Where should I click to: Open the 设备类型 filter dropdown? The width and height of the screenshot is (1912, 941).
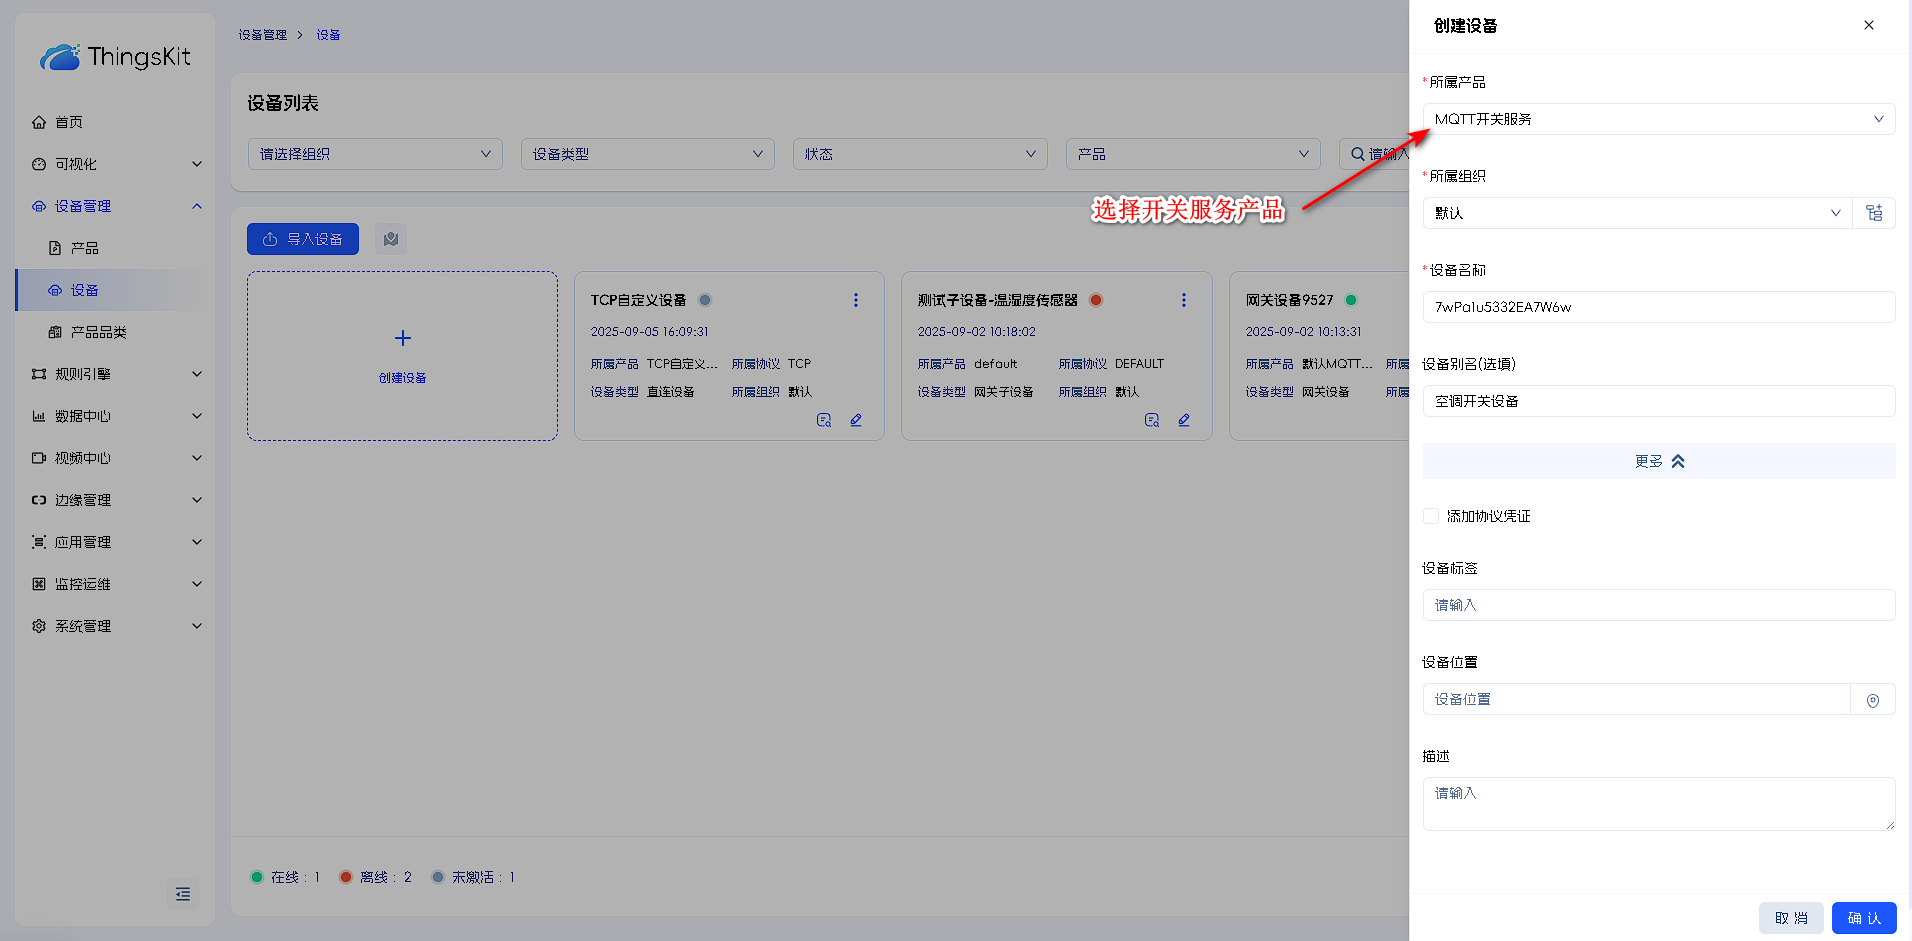tap(647, 154)
